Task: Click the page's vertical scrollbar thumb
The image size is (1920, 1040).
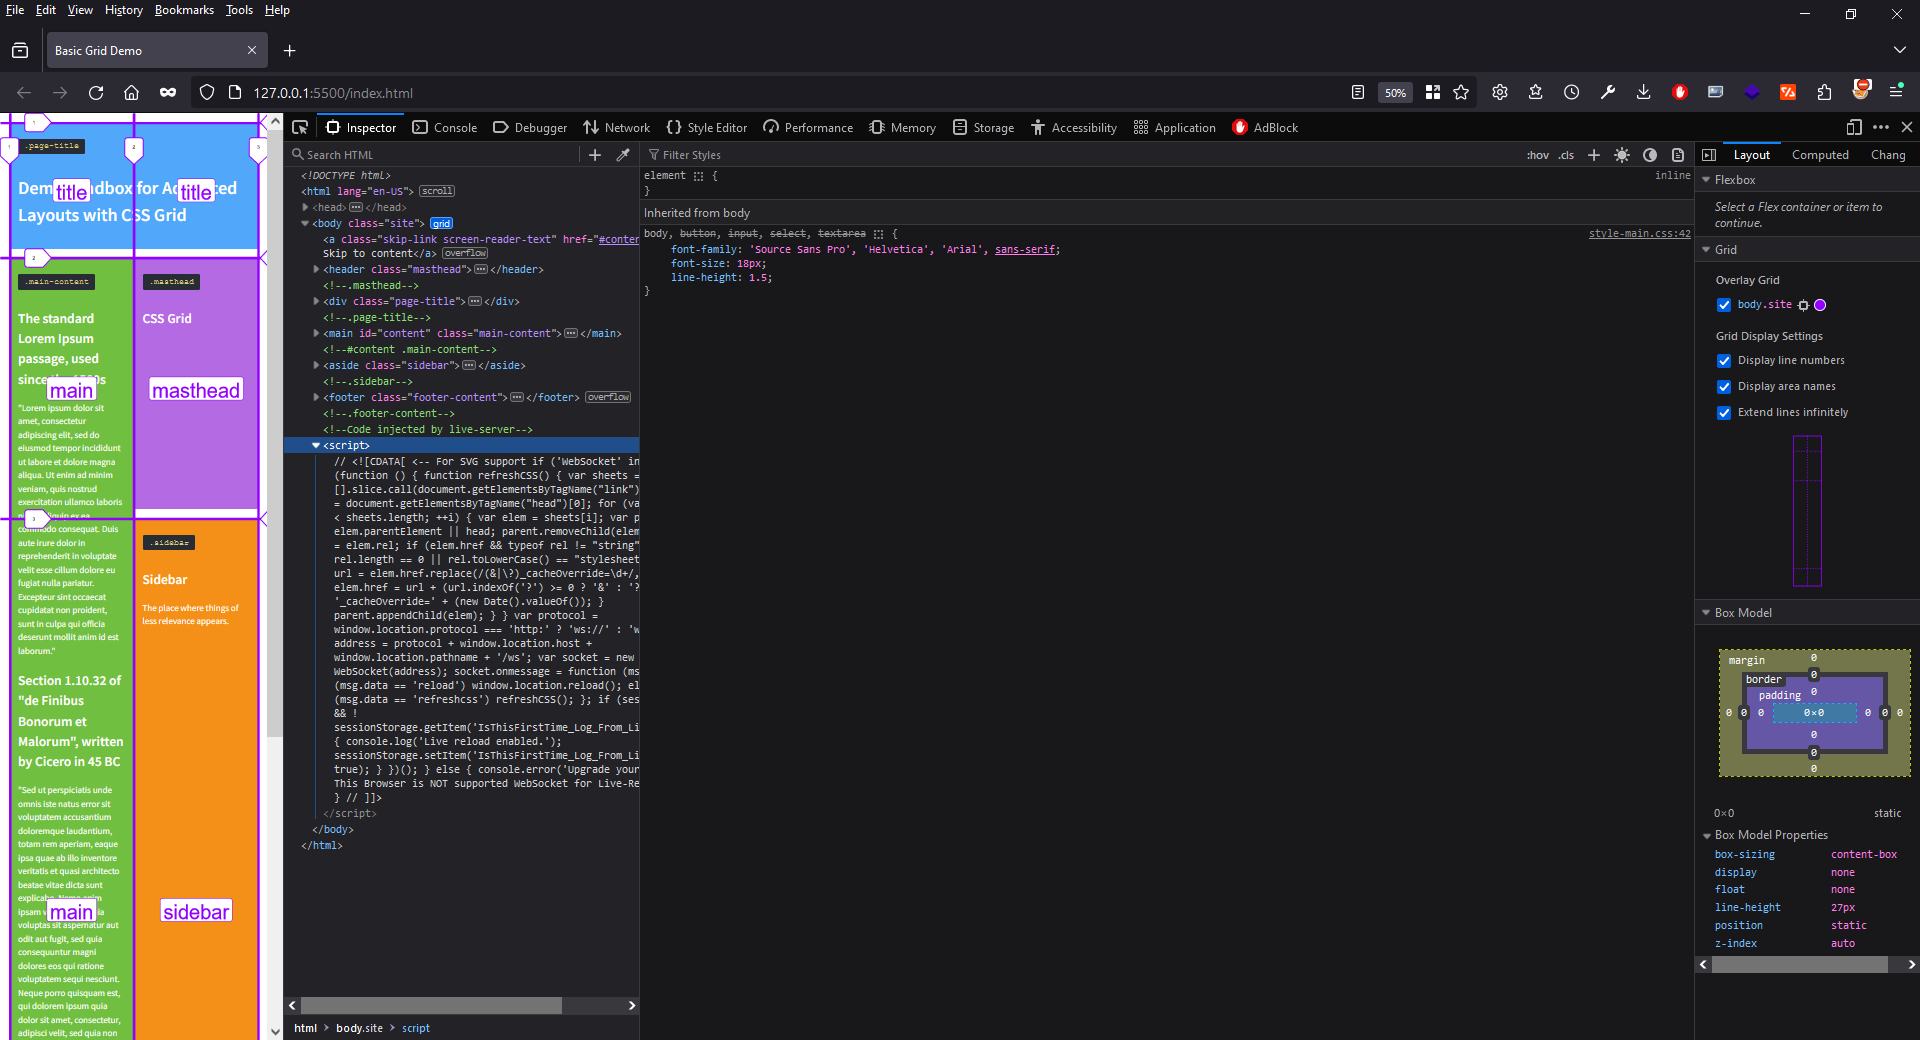Action: (x=275, y=435)
